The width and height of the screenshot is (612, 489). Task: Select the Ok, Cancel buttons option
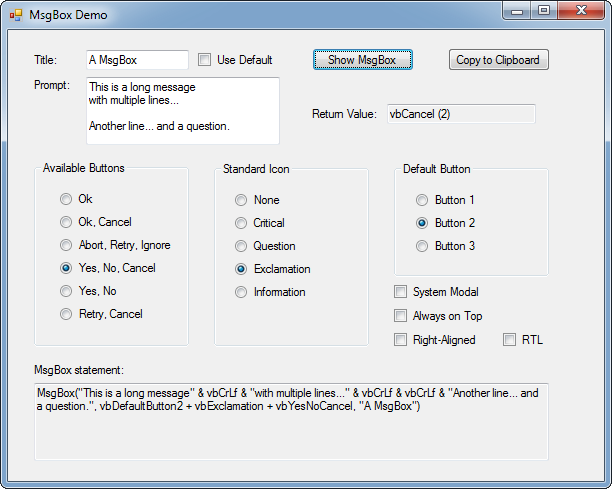coord(66,222)
